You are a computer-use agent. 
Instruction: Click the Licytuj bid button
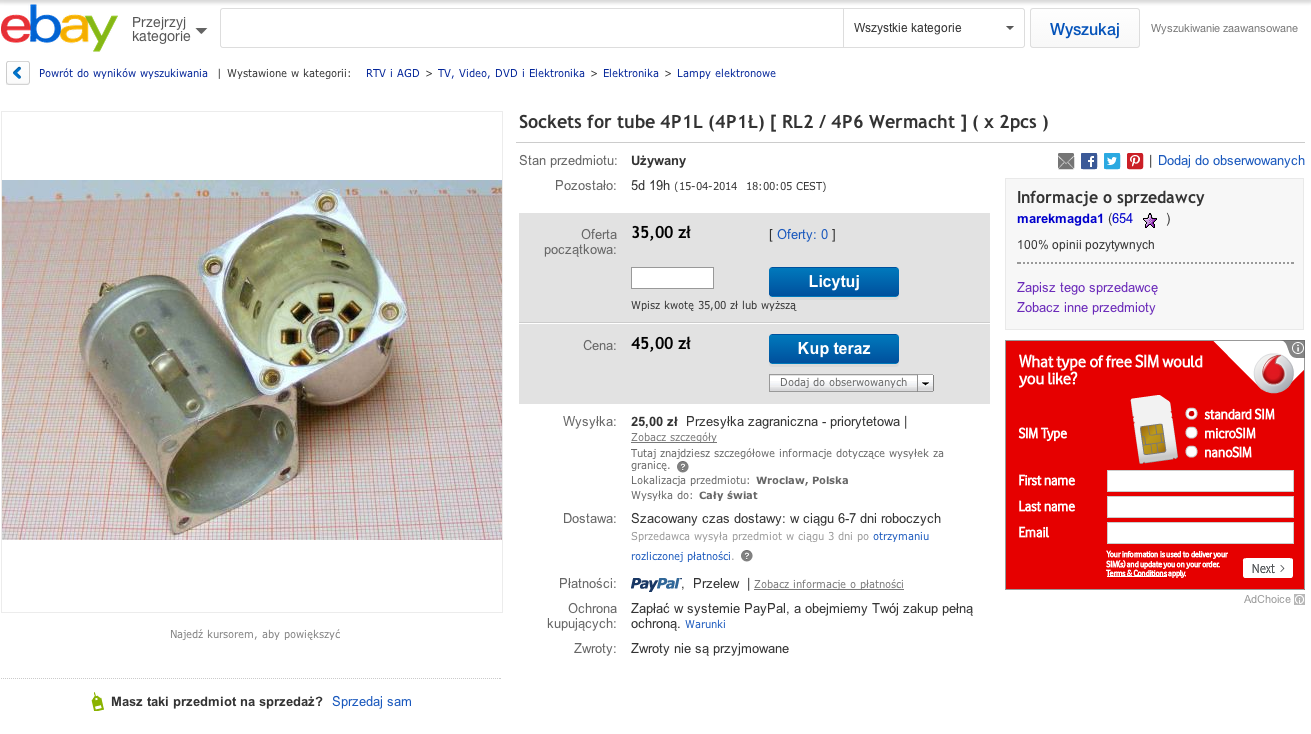834,282
